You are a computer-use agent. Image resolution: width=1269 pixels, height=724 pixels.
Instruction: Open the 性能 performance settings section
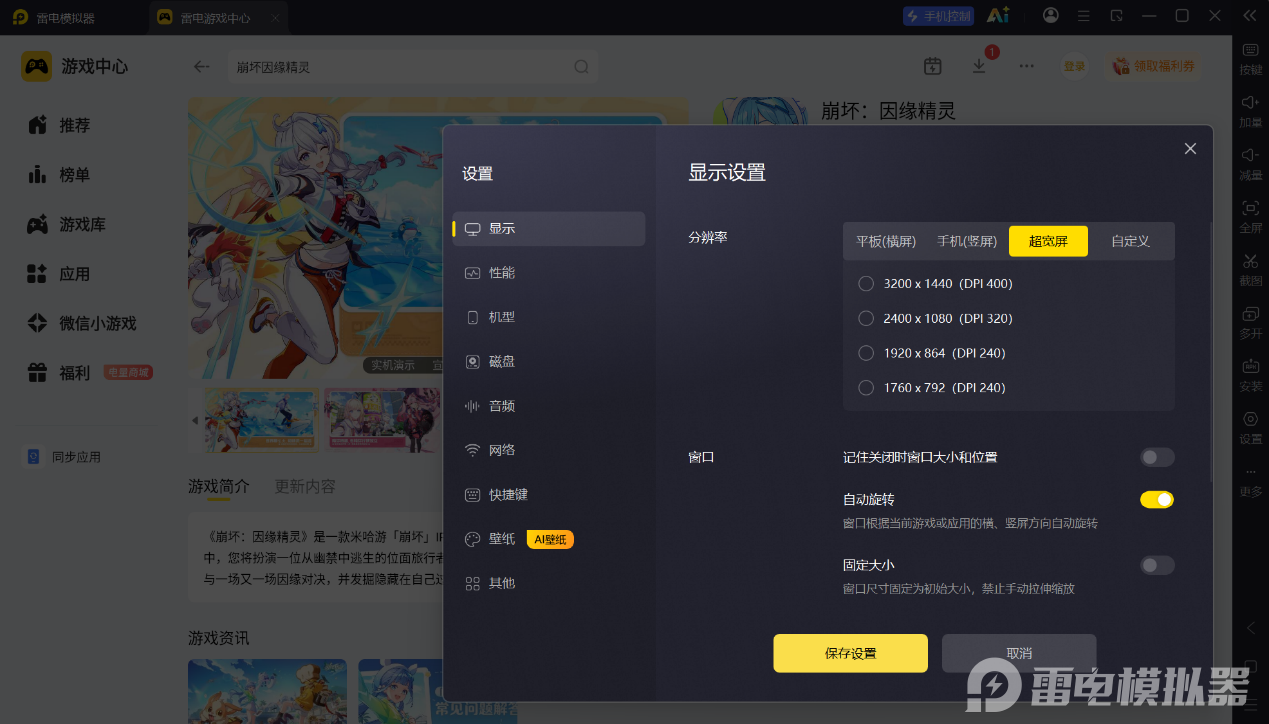point(549,273)
